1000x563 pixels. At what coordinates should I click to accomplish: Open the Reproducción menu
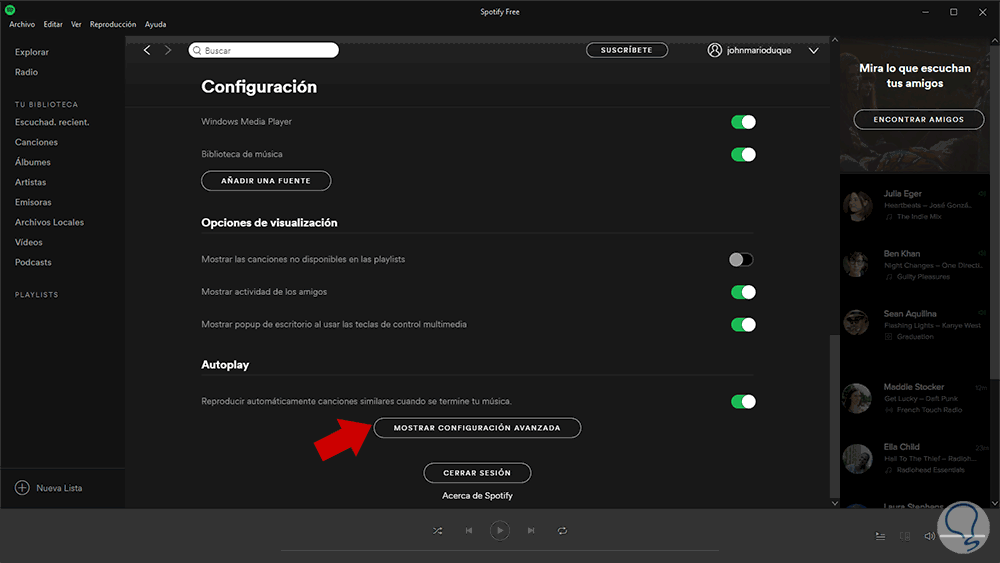(113, 24)
